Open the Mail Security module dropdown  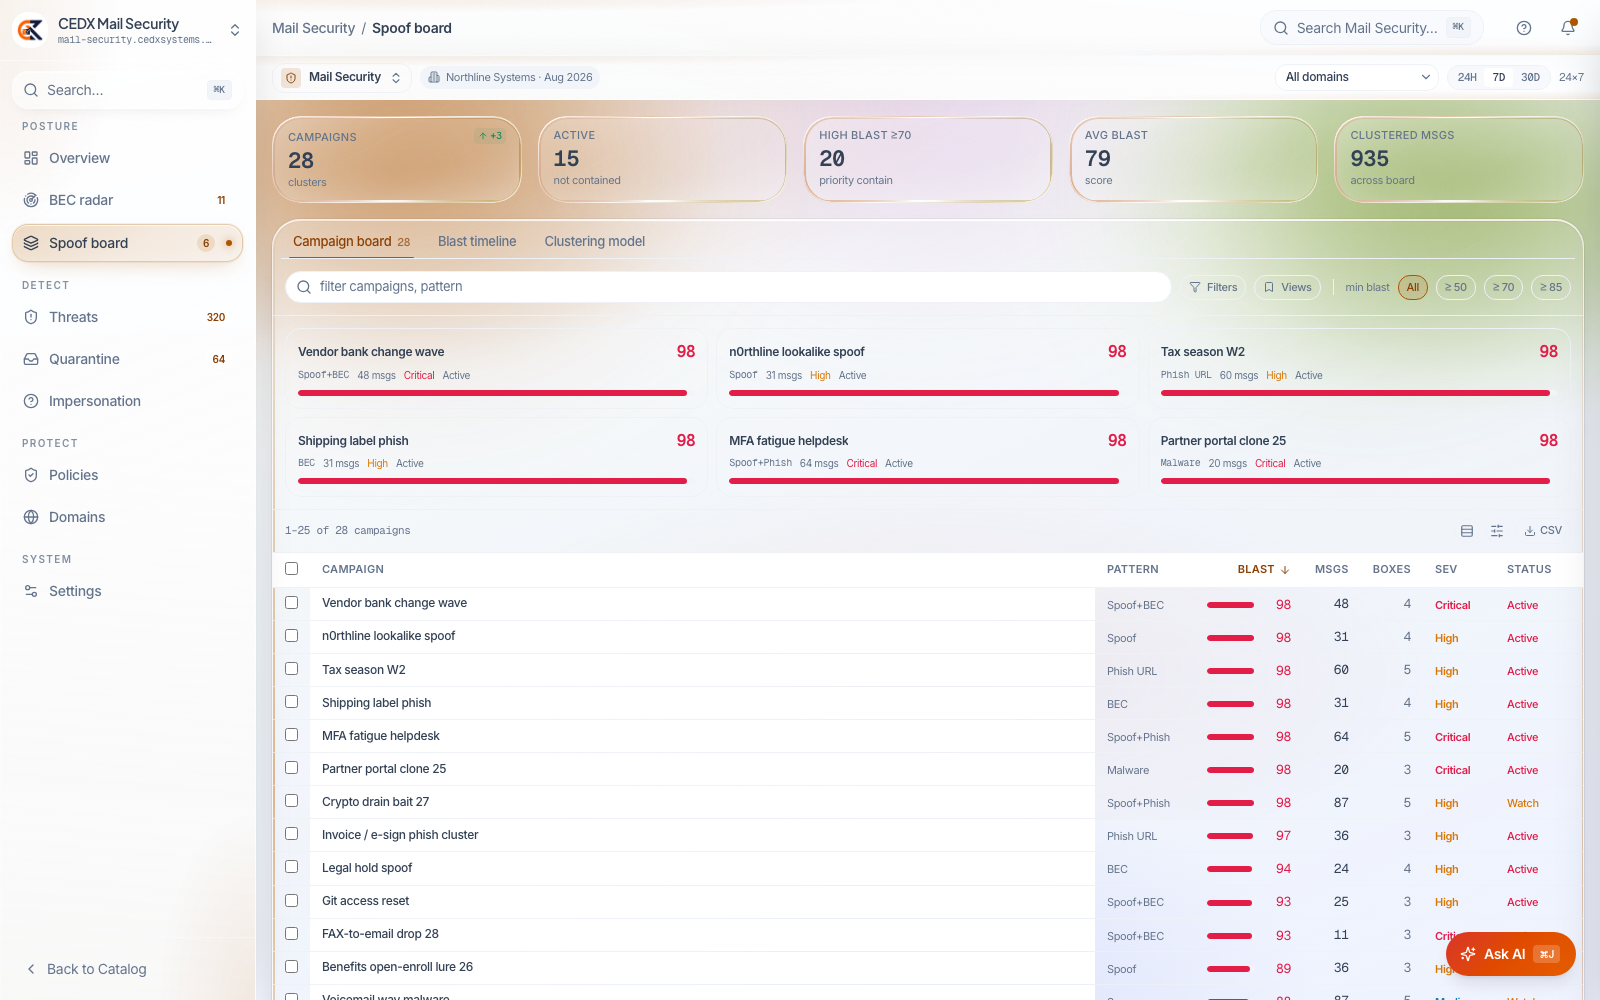pyautogui.click(x=342, y=77)
